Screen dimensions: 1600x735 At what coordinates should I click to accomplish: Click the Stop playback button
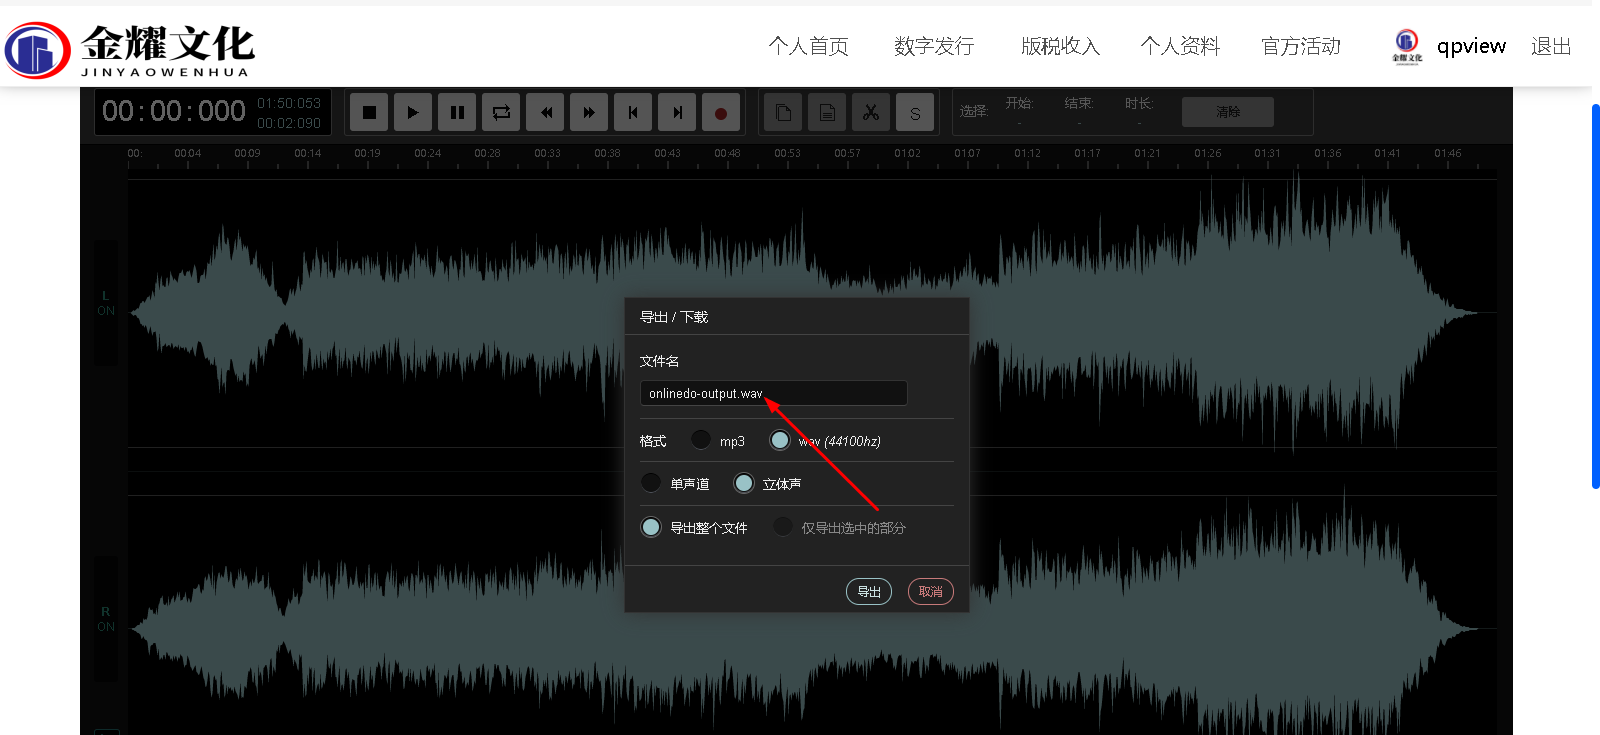369,113
